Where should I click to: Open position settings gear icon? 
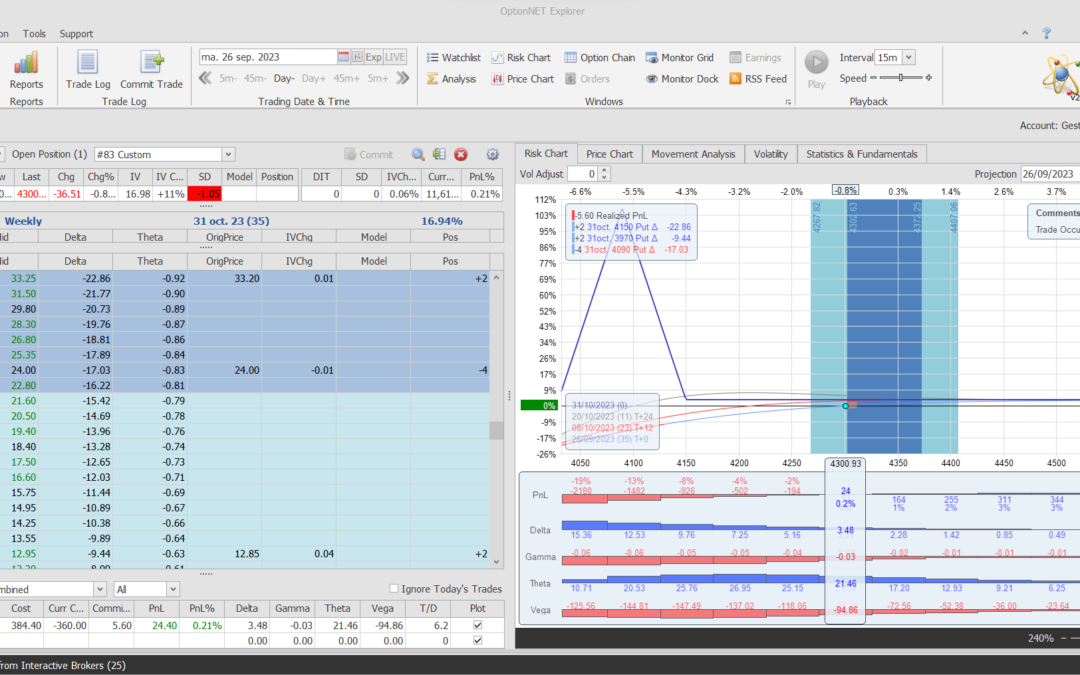492,154
